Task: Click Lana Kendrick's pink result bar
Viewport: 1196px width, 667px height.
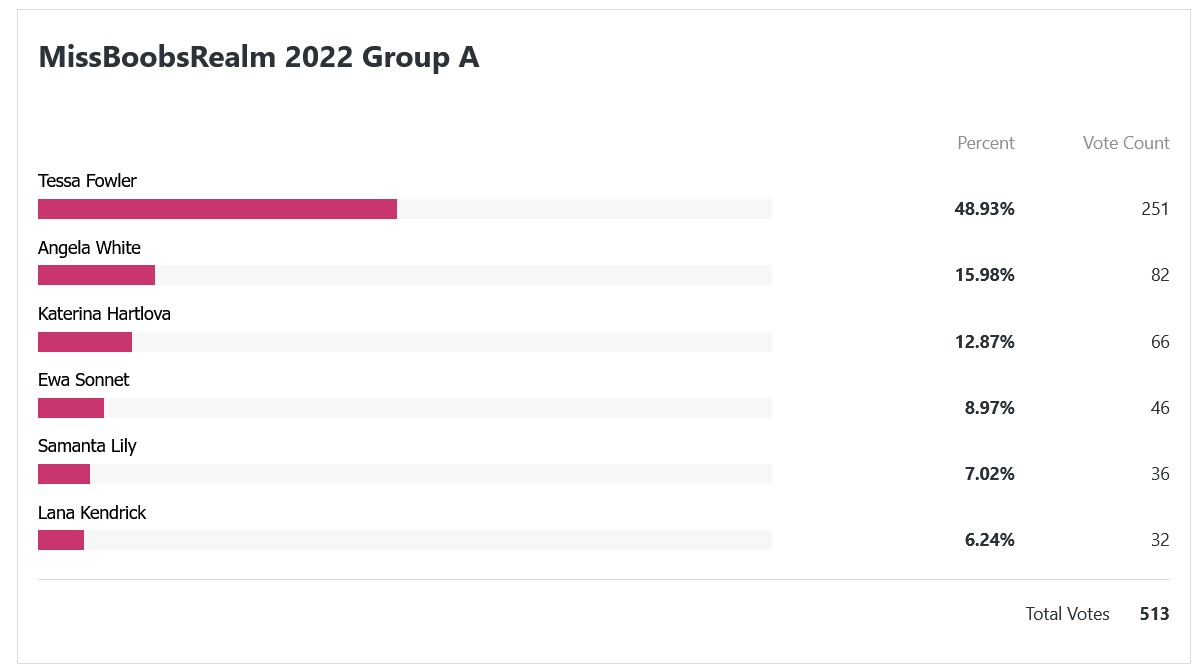Action: (x=61, y=540)
